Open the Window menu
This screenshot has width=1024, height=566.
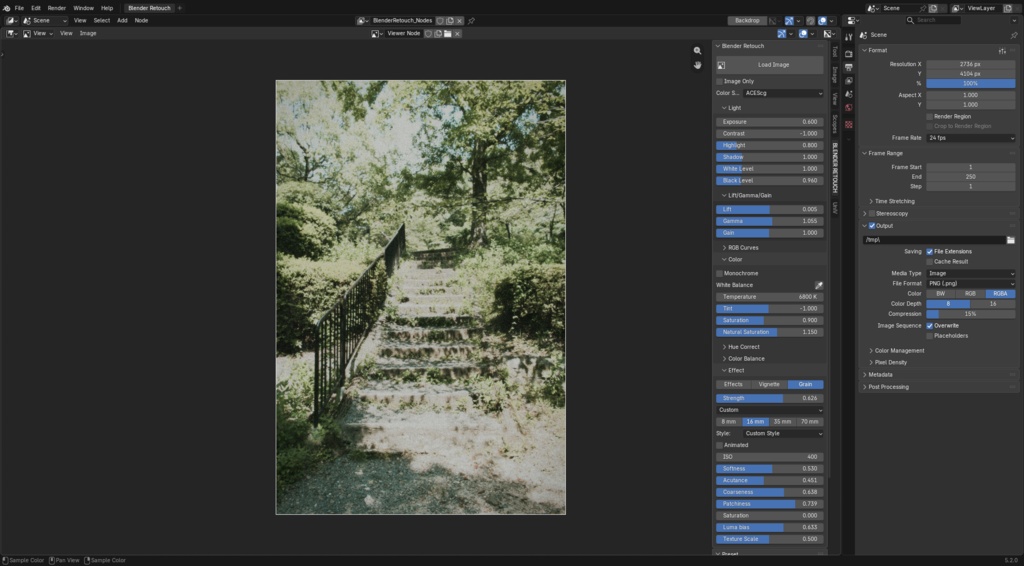click(84, 8)
